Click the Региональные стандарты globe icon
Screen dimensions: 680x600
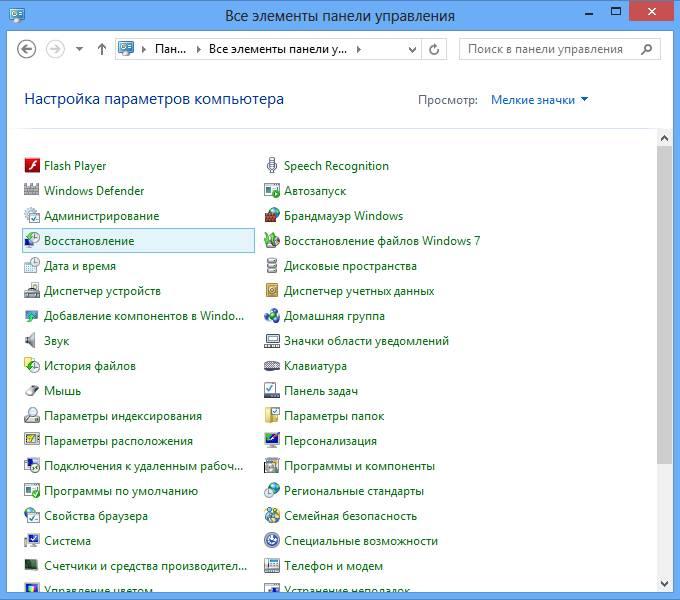pos(272,490)
